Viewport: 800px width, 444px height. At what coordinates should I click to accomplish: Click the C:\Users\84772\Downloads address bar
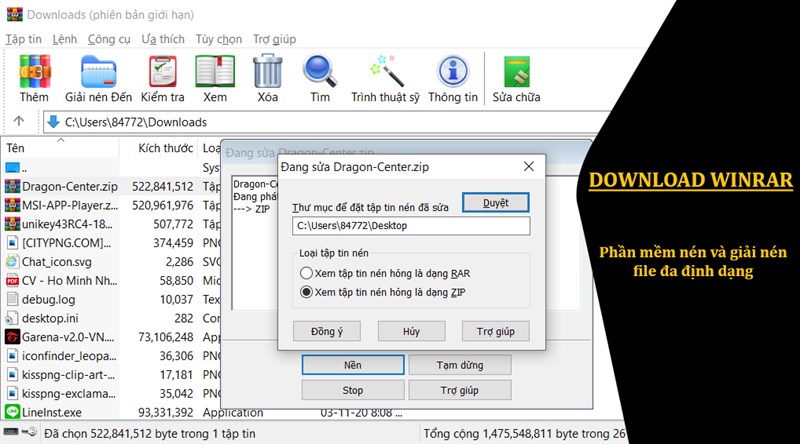click(327, 122)
